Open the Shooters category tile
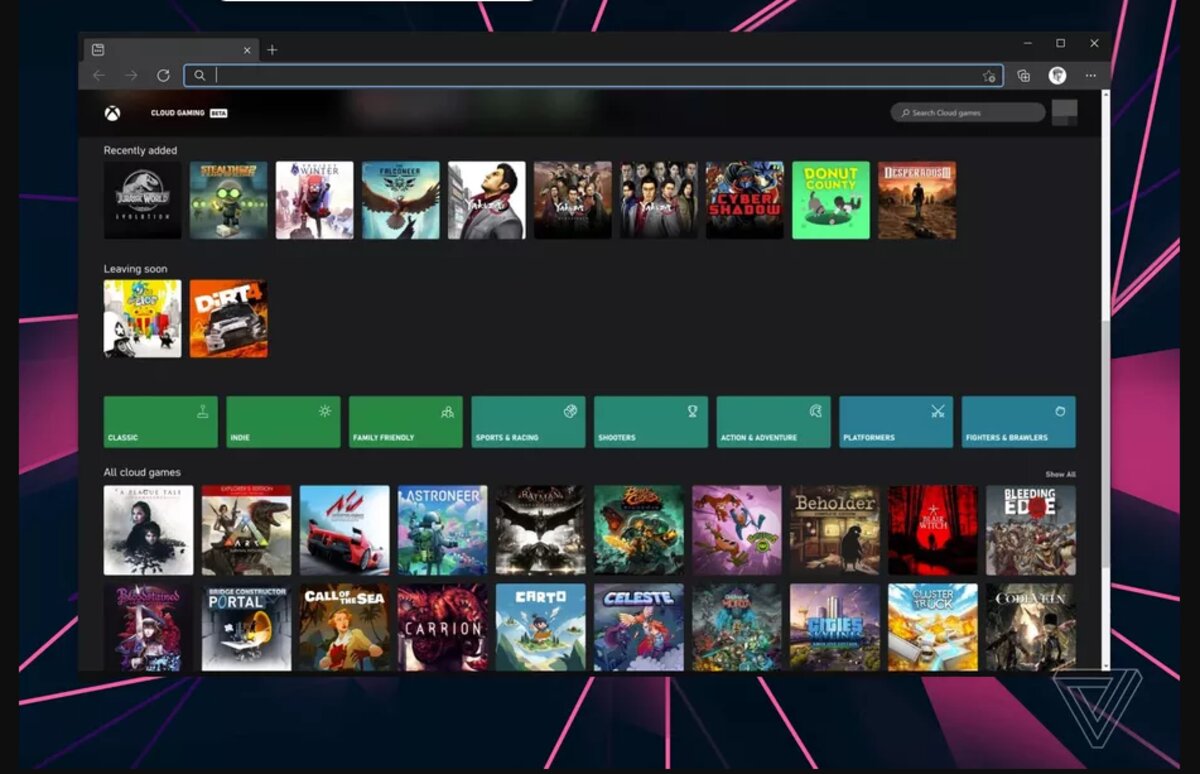This screenshot has width=1200, height=774. 651,422
